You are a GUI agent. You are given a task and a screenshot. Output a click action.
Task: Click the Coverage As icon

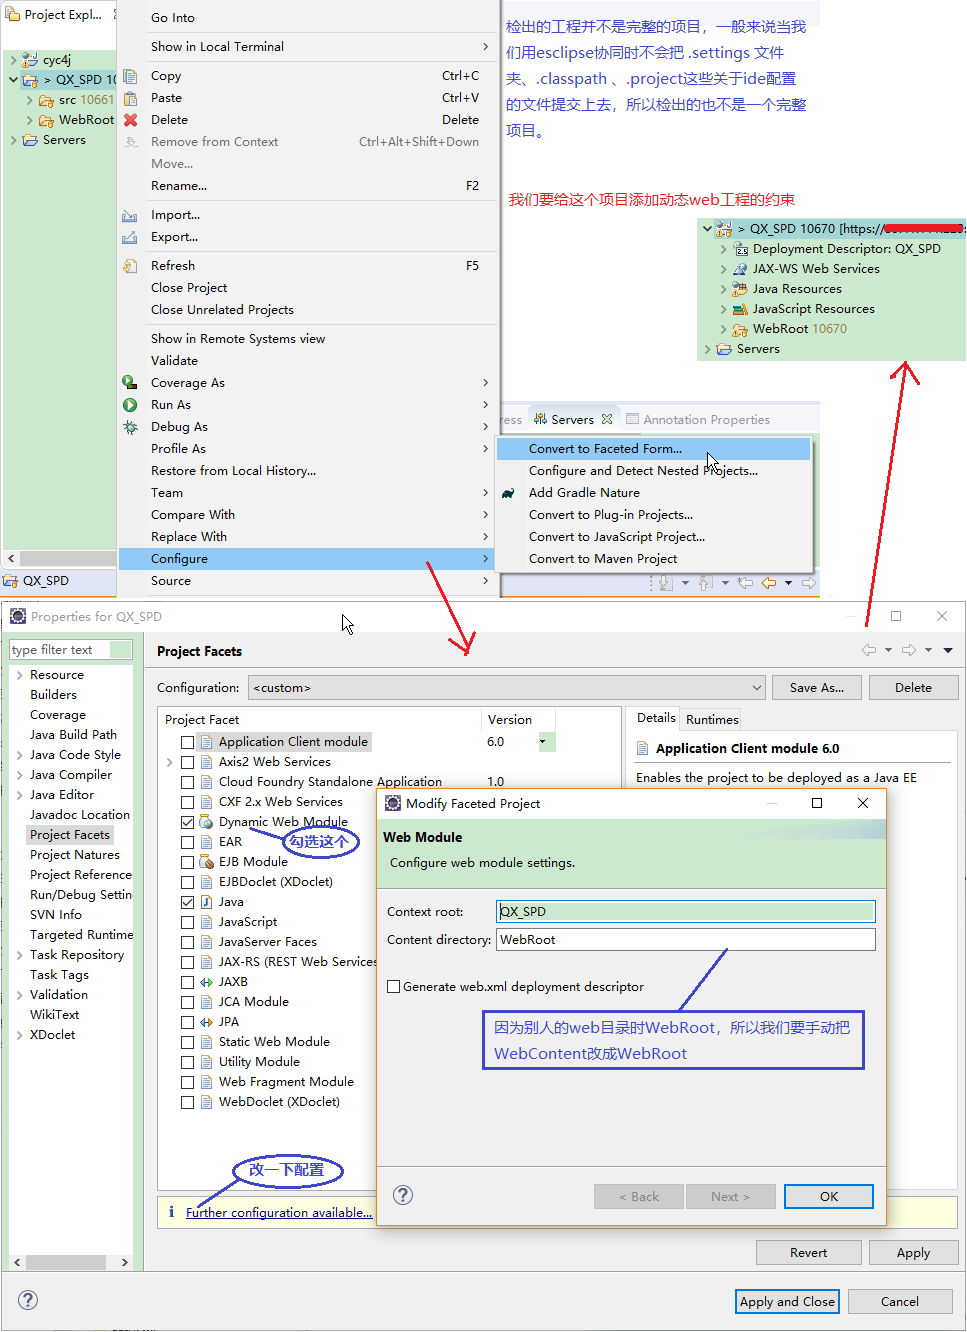pyautogui.click(x=130, y=383)
